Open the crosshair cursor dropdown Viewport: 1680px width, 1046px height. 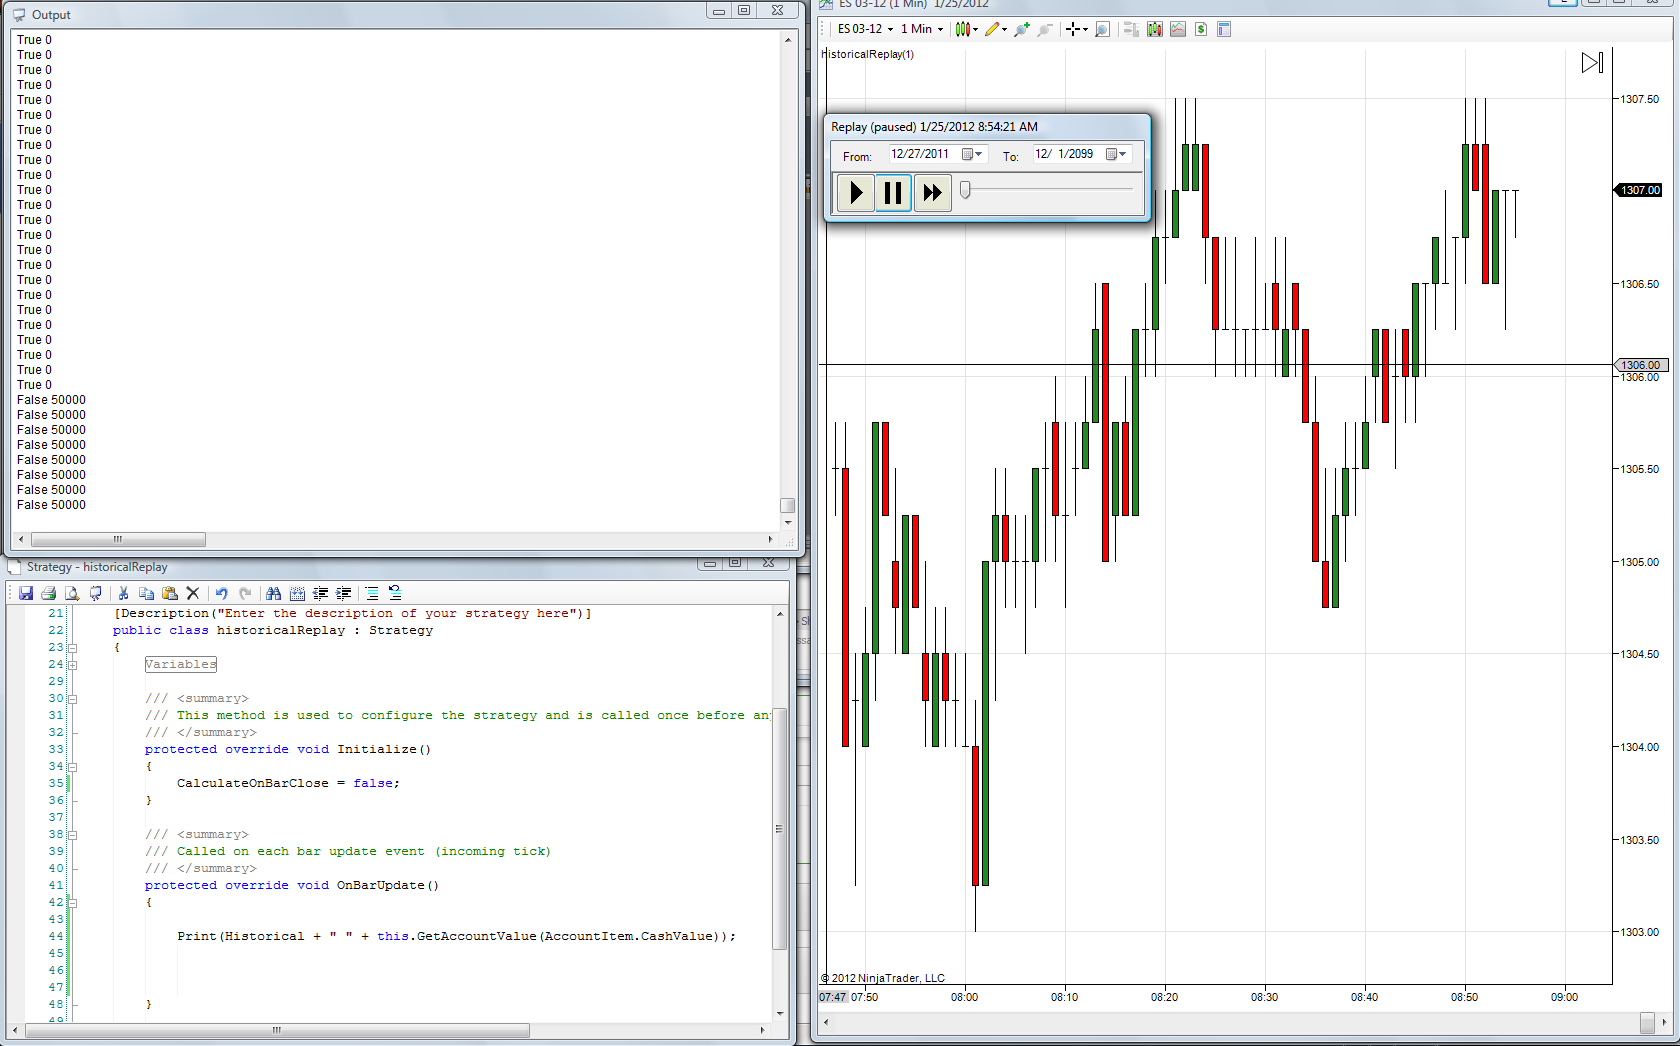coord(1077,29)
